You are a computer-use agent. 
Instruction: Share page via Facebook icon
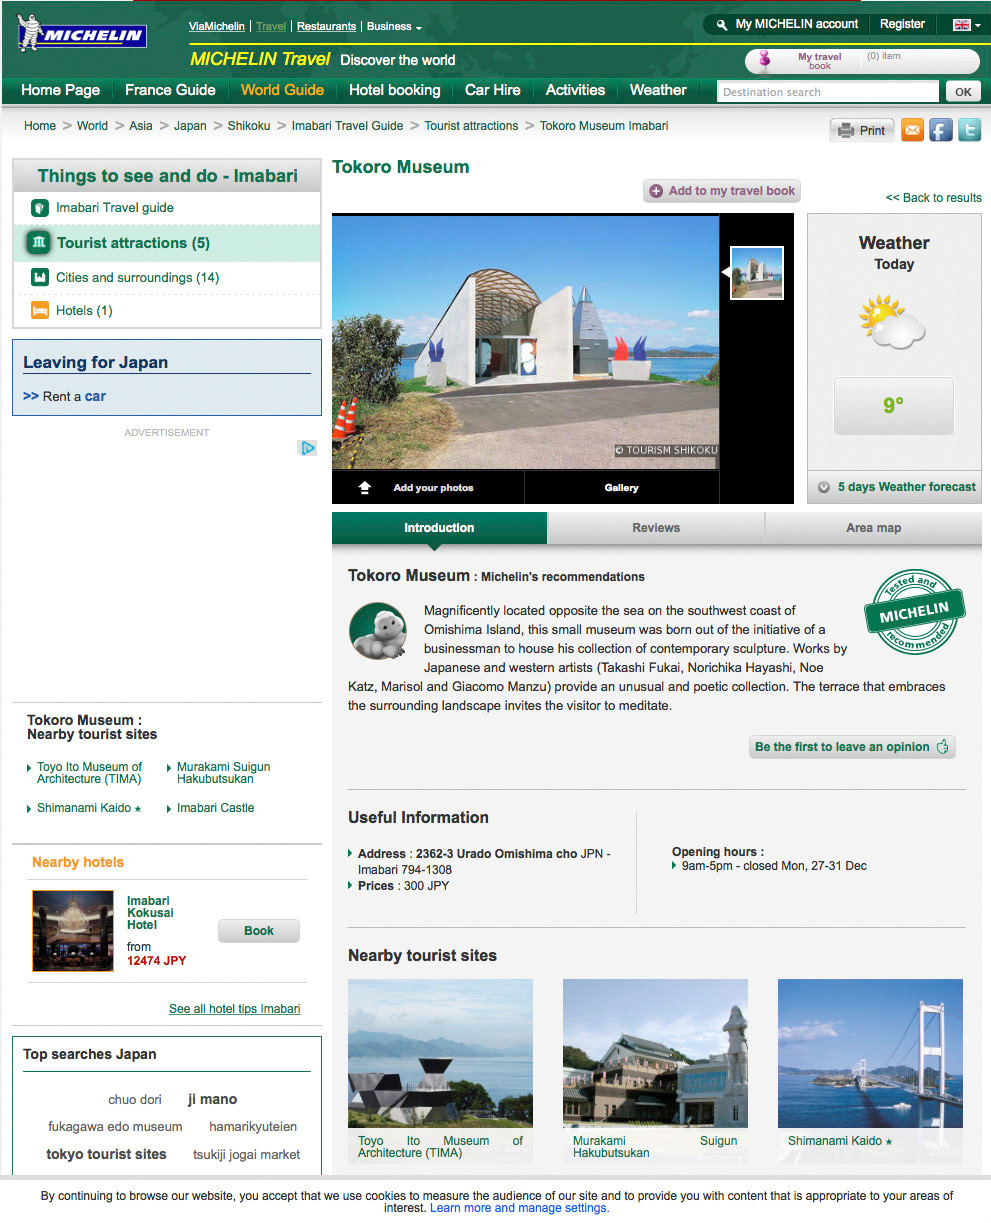[941, 130]
